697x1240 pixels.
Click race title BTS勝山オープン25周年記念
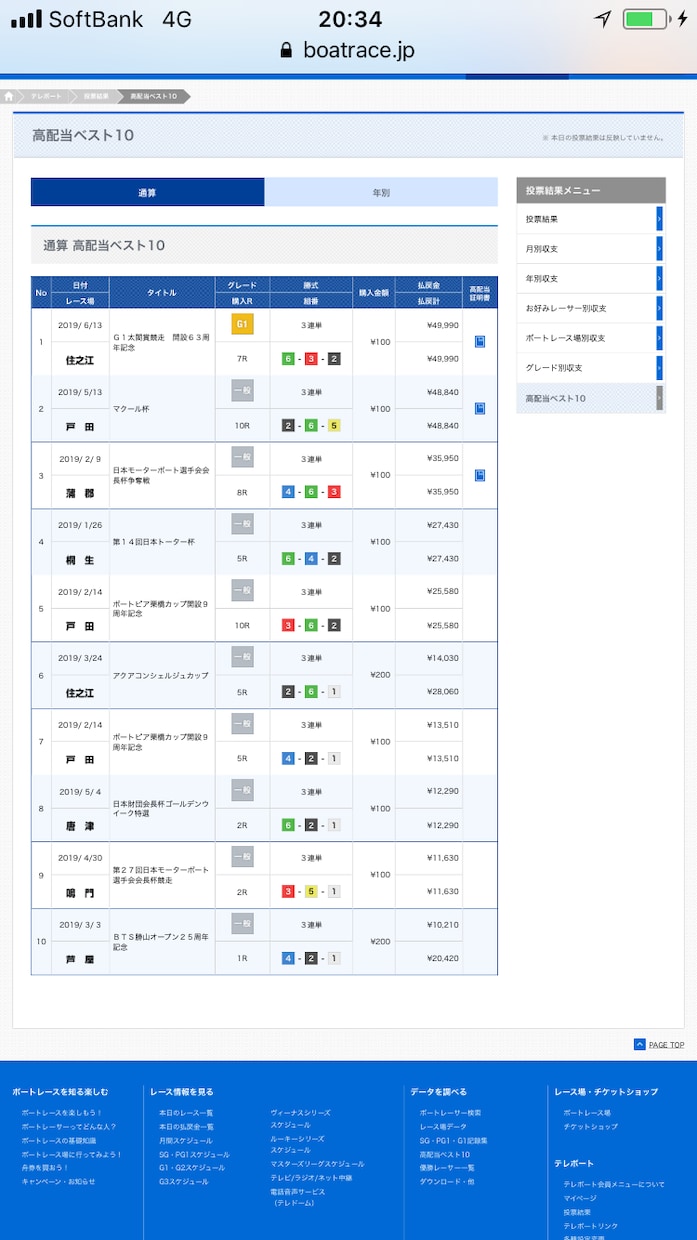coord(161,941)
